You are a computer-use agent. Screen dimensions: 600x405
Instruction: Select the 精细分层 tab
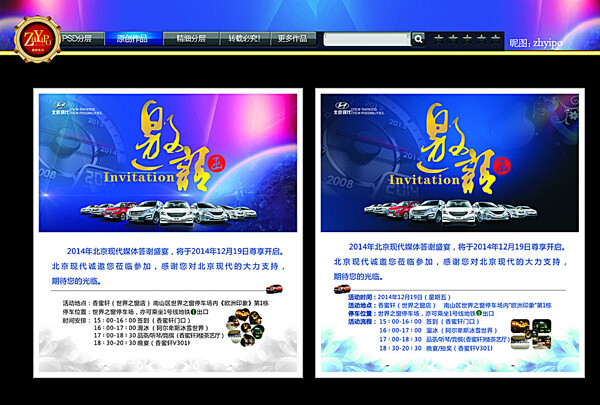(191, 38)
